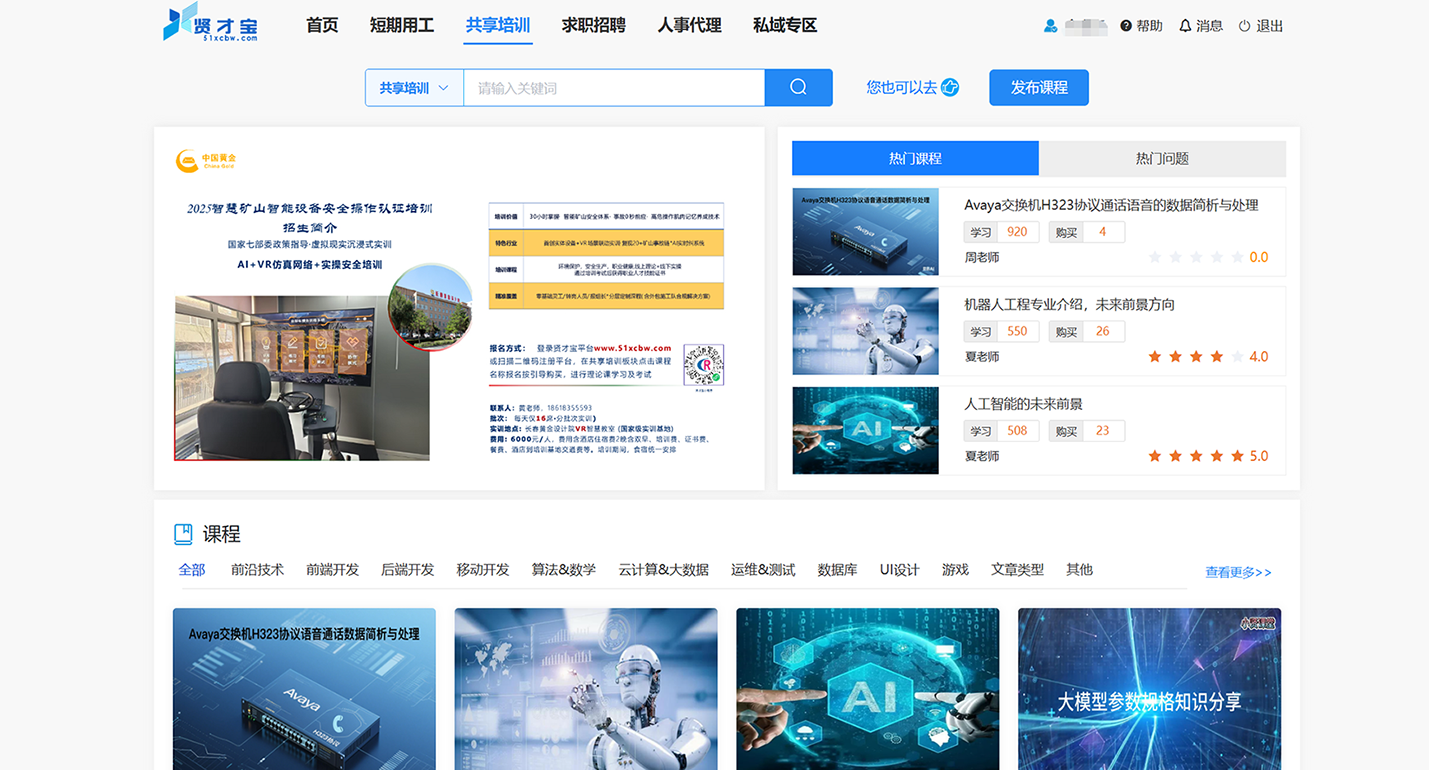Viewport: 1429px width, 770px height.
Task: Open 求职招聘 in the top navigation
Action: click(x=593, y=26)
